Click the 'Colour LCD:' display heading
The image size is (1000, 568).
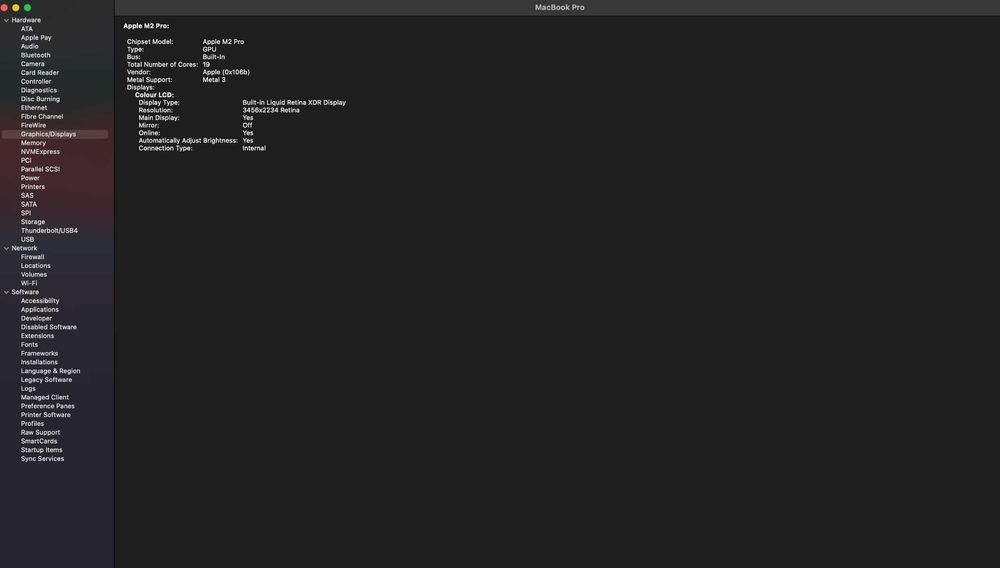click(154, 95)
